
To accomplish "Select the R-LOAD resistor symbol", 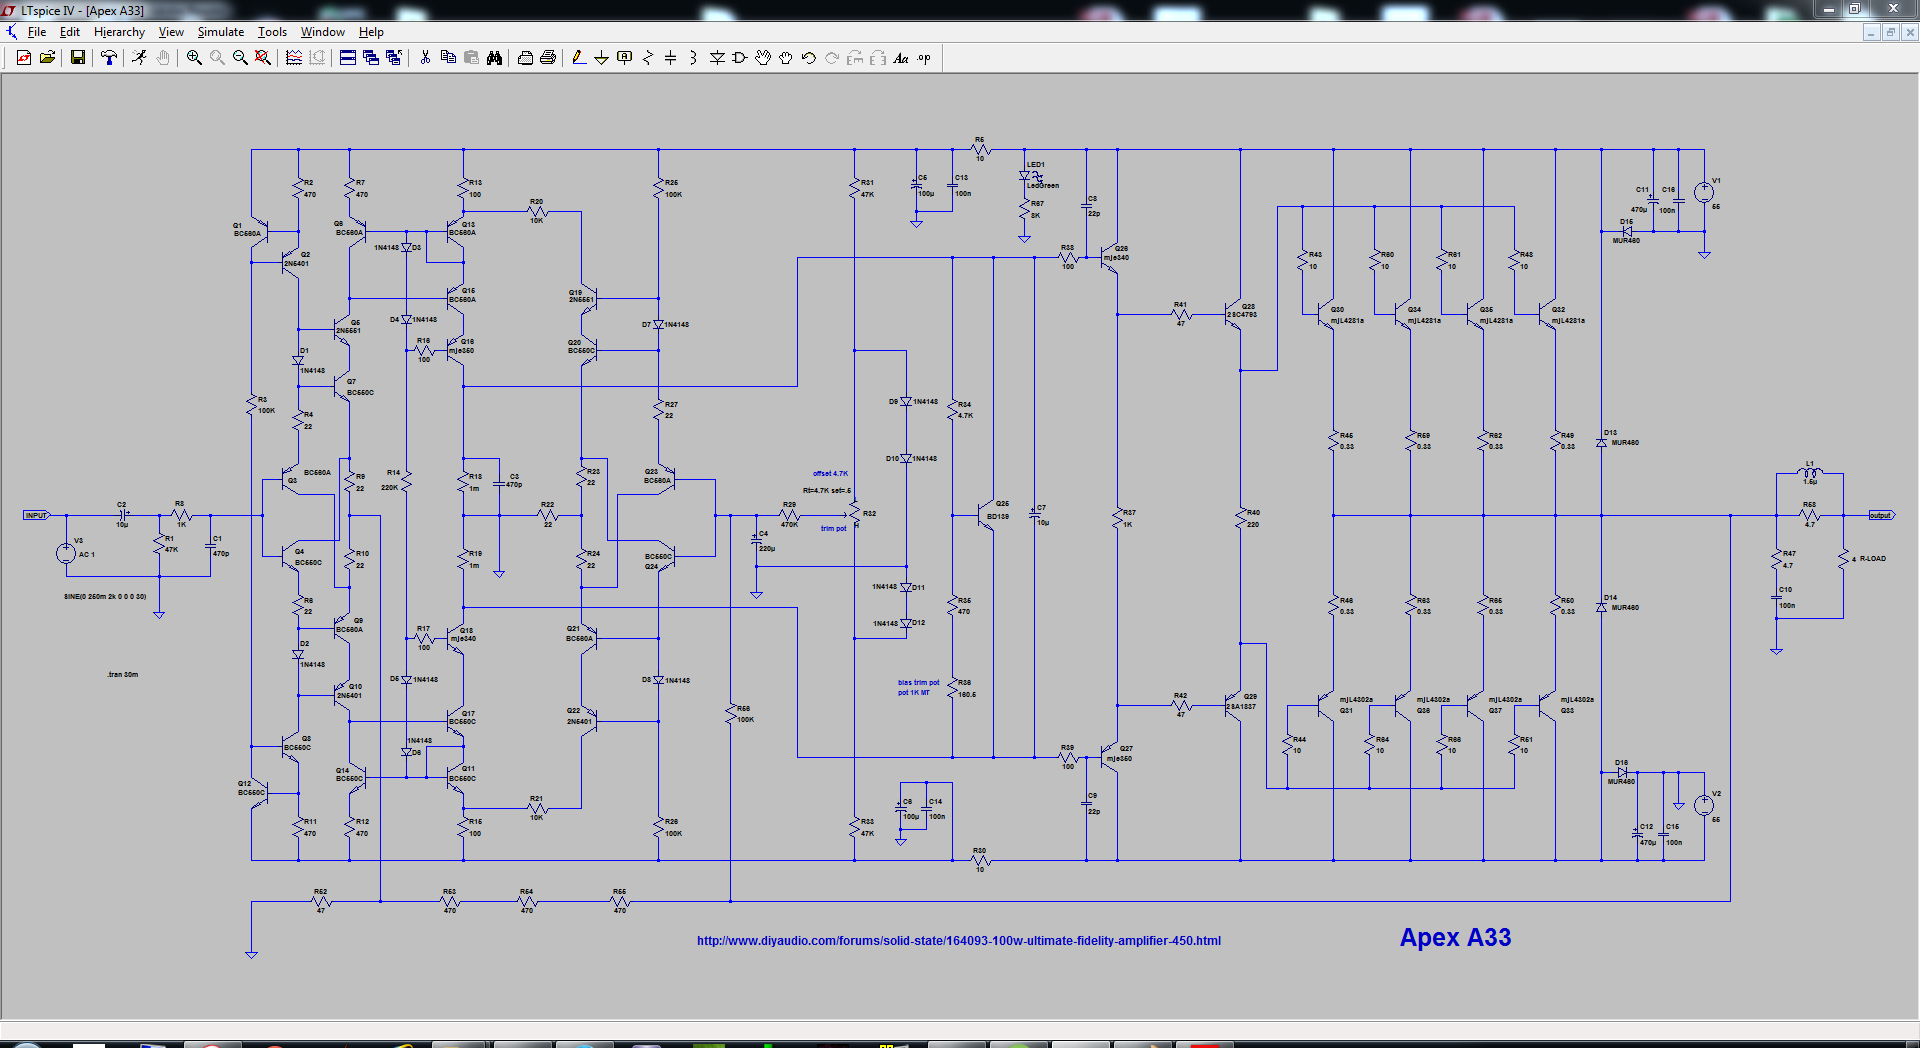I will click(x=1843, y=559).
